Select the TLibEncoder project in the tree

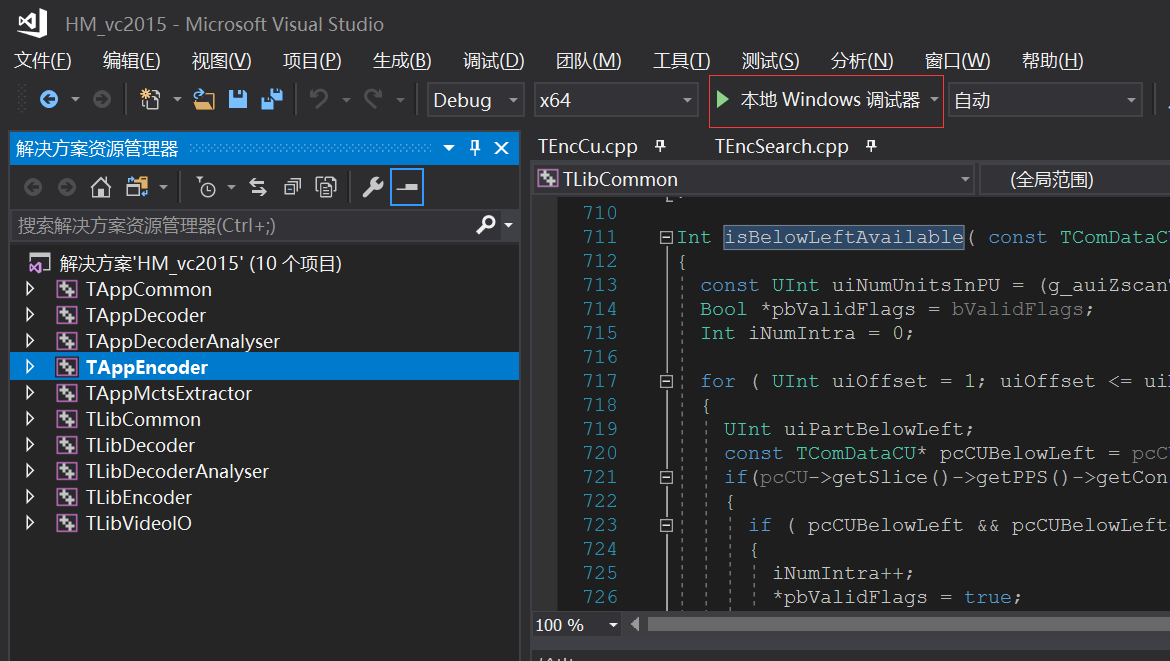point(139,497)
